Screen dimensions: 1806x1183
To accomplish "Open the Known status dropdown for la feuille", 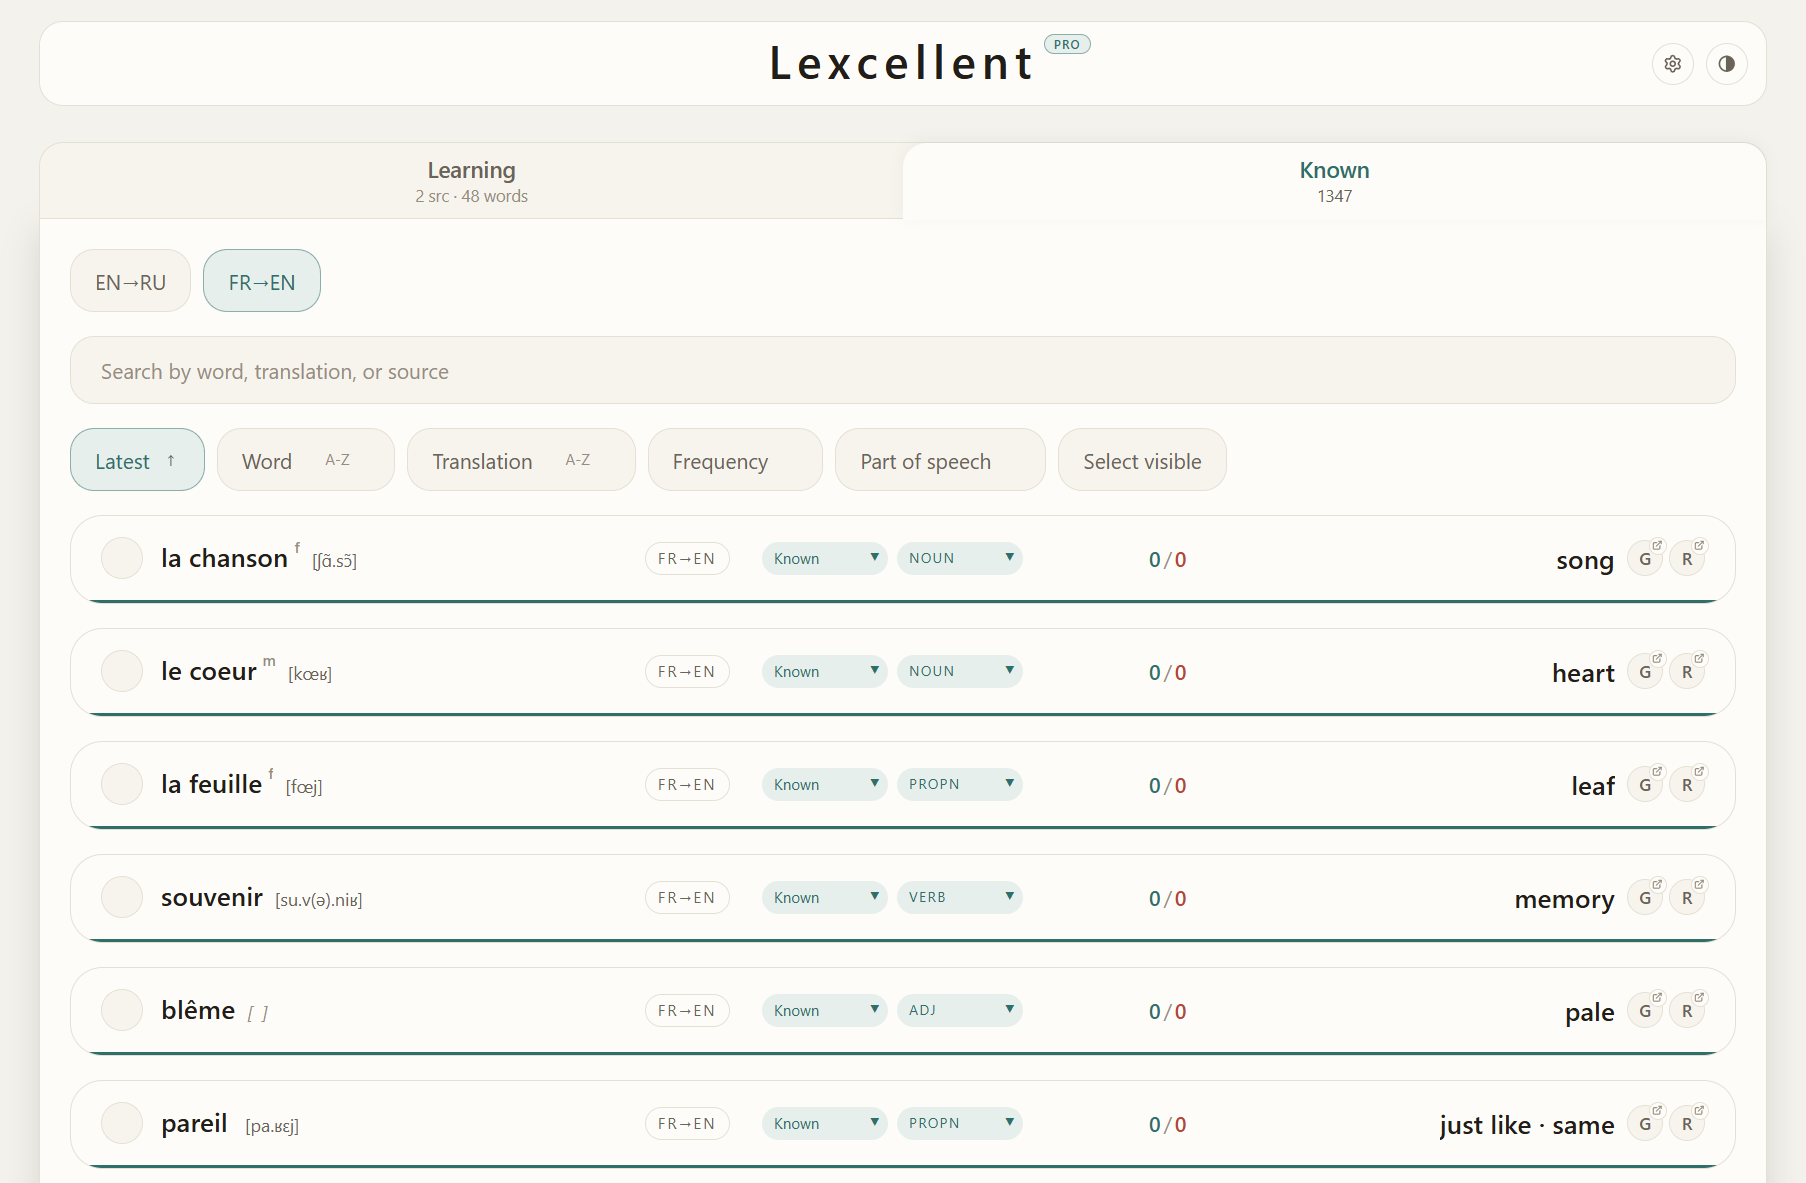I will (824, 784).
